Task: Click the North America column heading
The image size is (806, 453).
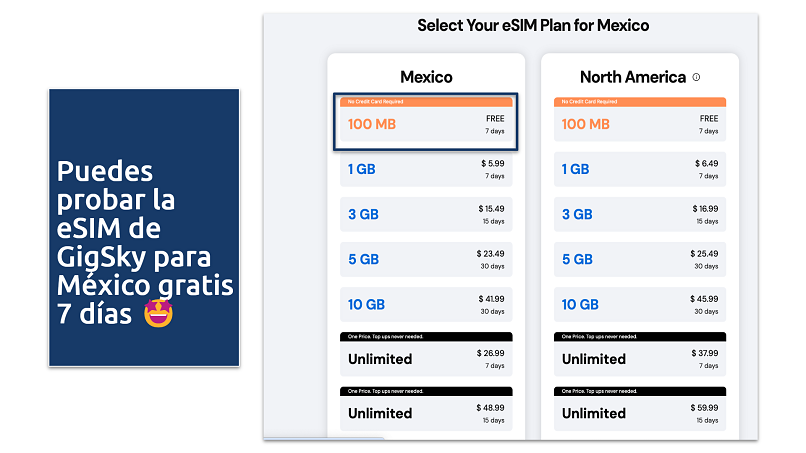Action: pyautogui.click(x=632, y=77)
